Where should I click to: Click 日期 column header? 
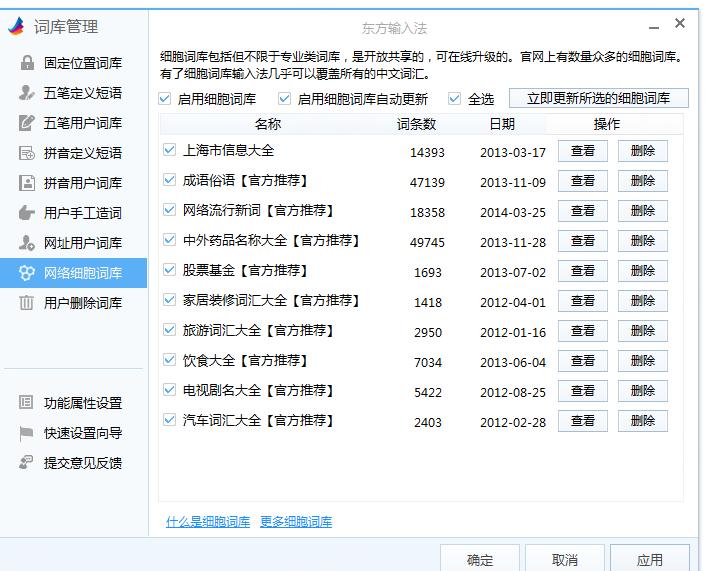(502, 124)
